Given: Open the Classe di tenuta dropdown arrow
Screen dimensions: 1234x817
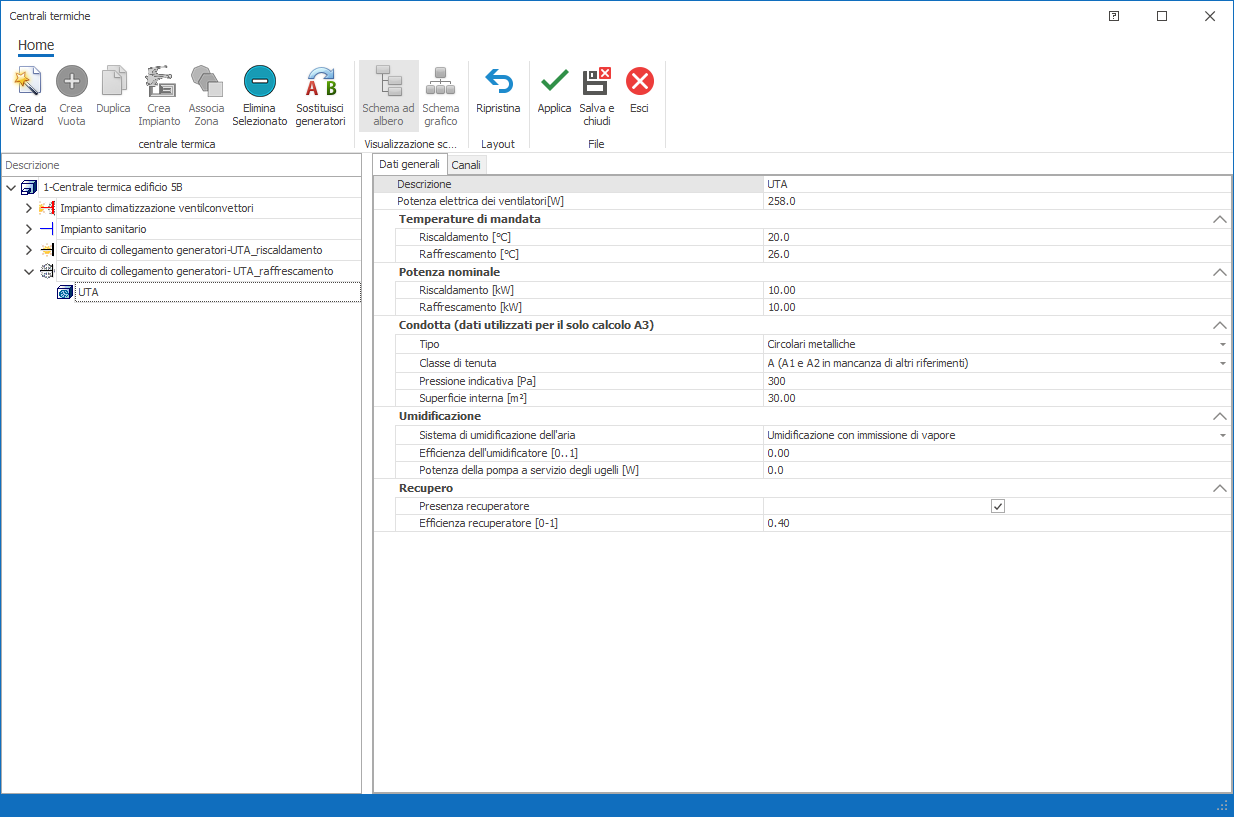Looking at the screenshot, I should [x=1223, y=363].
